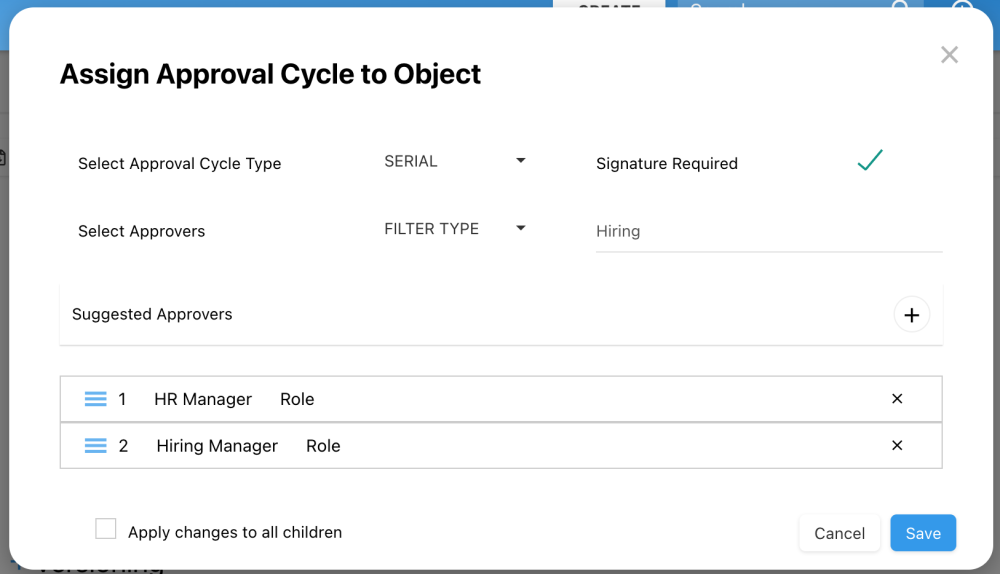Remove HR Manager approver with X icon
1000x574 pixels.
pos(897,399)
